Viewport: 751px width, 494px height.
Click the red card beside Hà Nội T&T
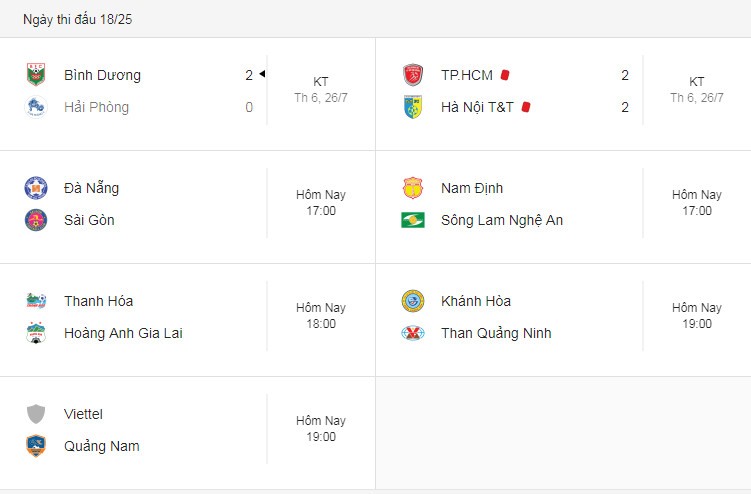pos(525,107)
